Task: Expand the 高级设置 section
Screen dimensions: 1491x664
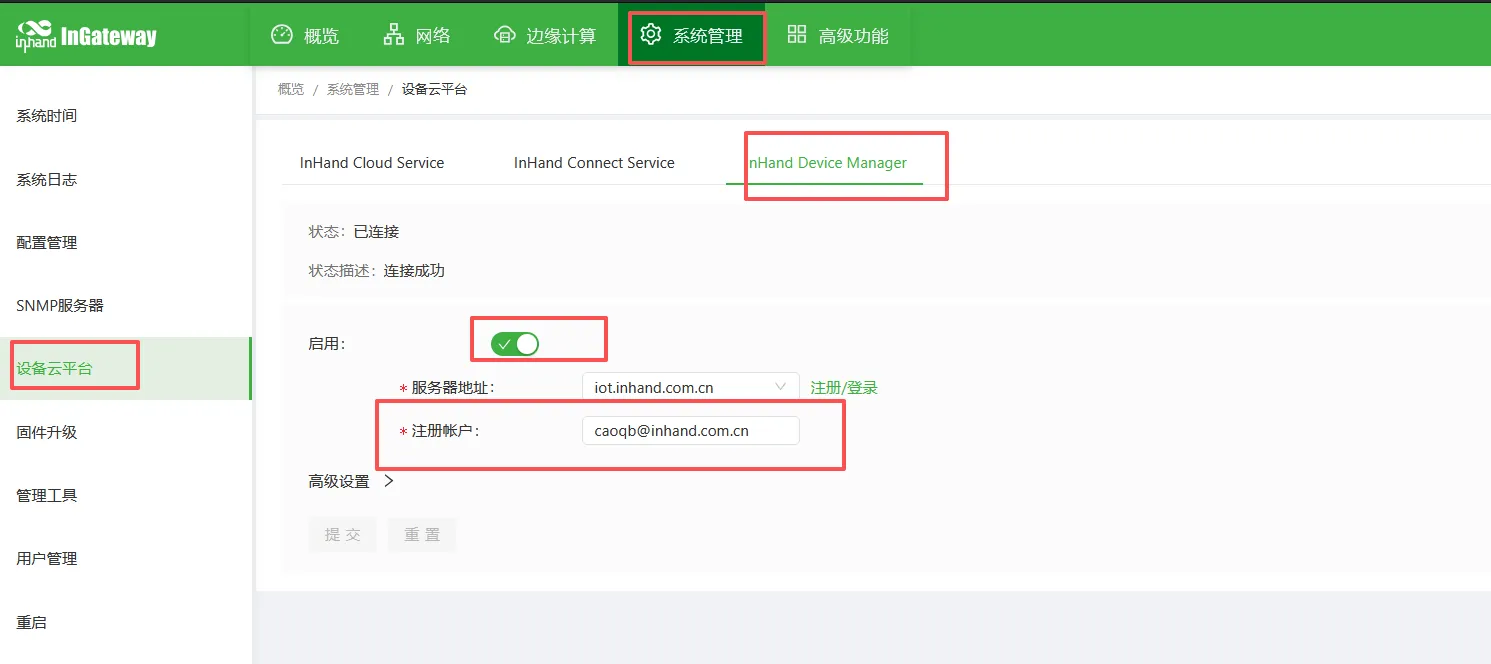Action: 351,481
